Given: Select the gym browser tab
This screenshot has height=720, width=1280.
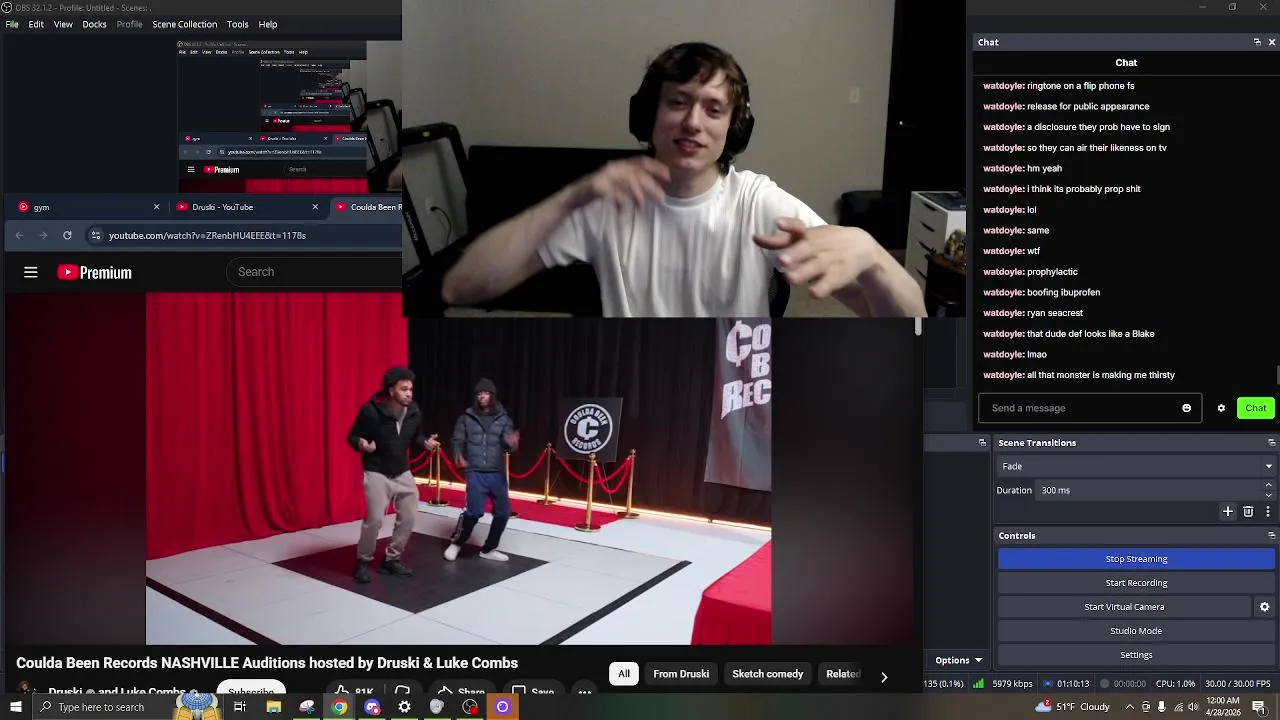Looking at the screenshot, I should tap(85, 207).
